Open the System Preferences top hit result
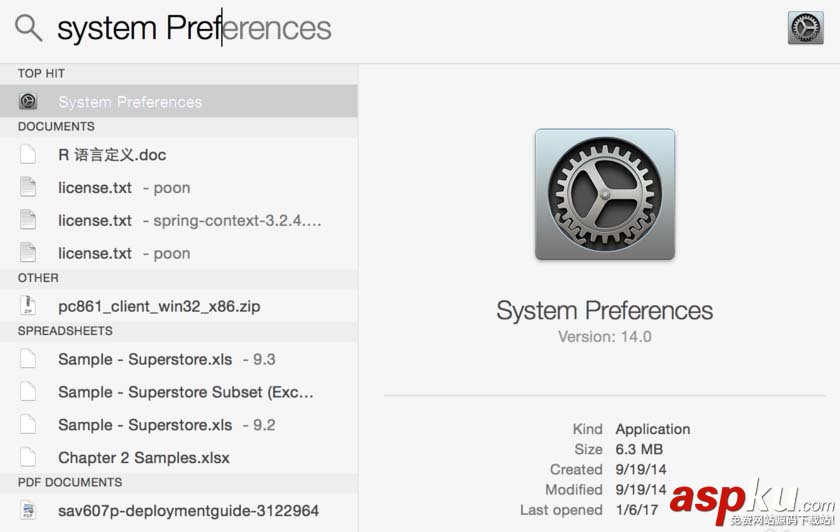This screenshot has height=532, width=840. pos(130,102)
